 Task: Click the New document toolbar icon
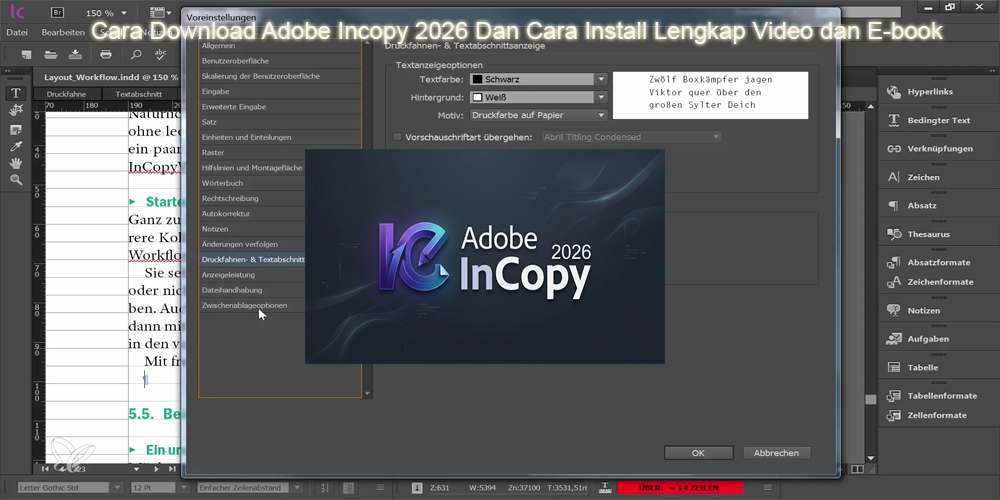26,54
